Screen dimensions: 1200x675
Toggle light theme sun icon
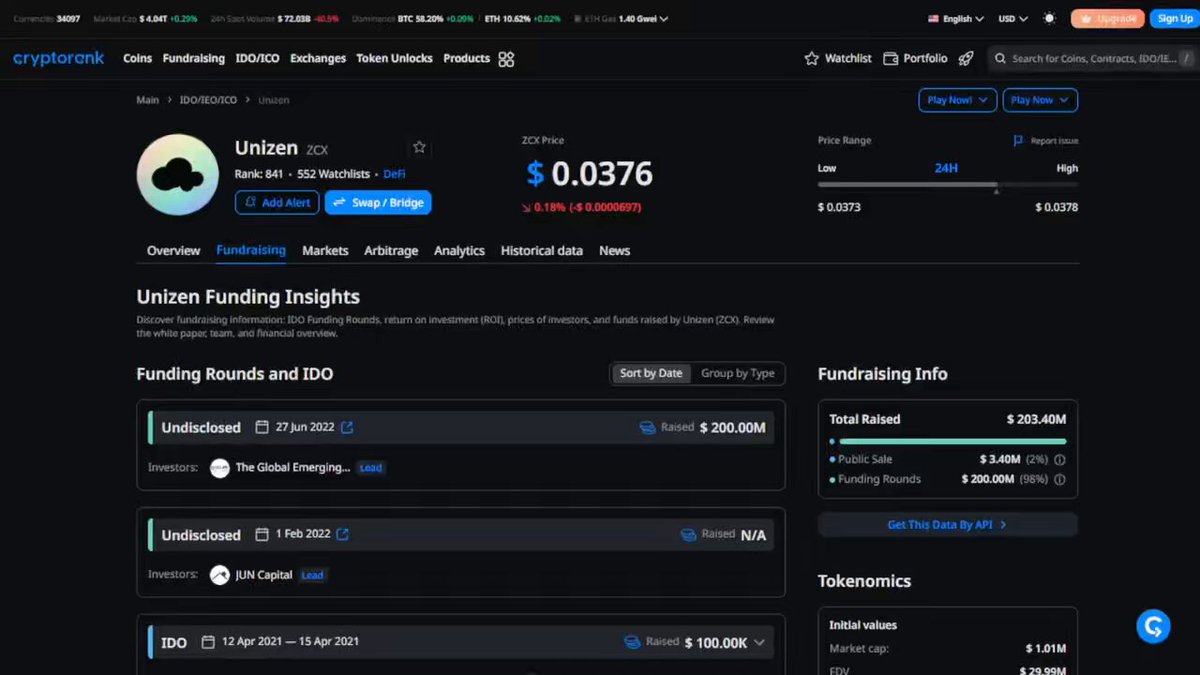click(1049, 18)
